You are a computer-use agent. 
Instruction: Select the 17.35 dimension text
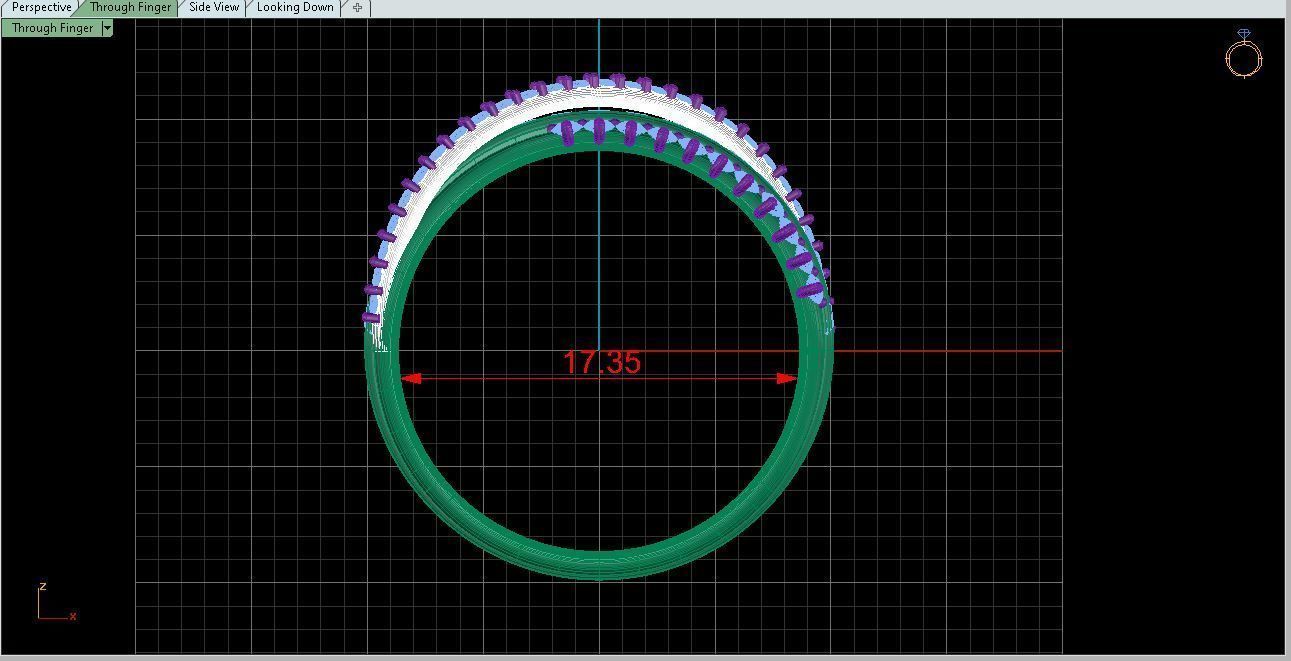coord(601,362)
